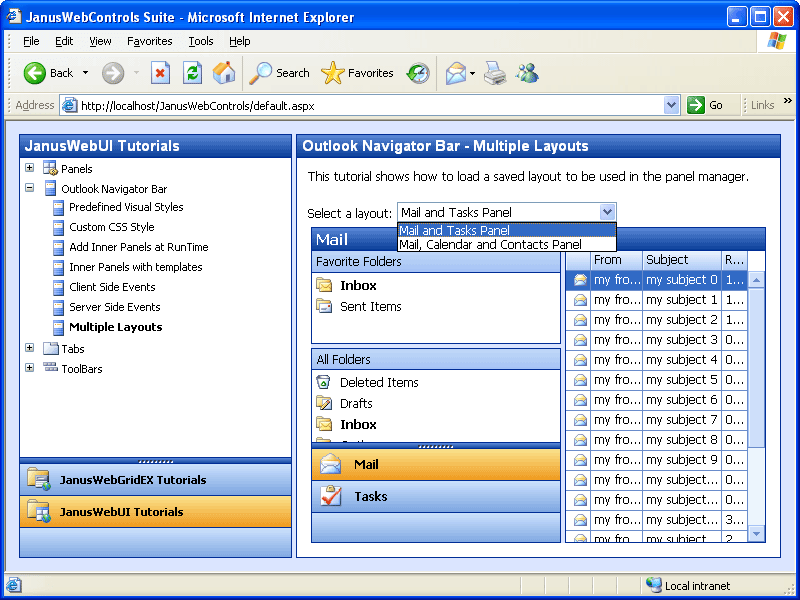The image size is (800, 600).
Task: Select the my subject 3 row
Action: pos(656,340)
